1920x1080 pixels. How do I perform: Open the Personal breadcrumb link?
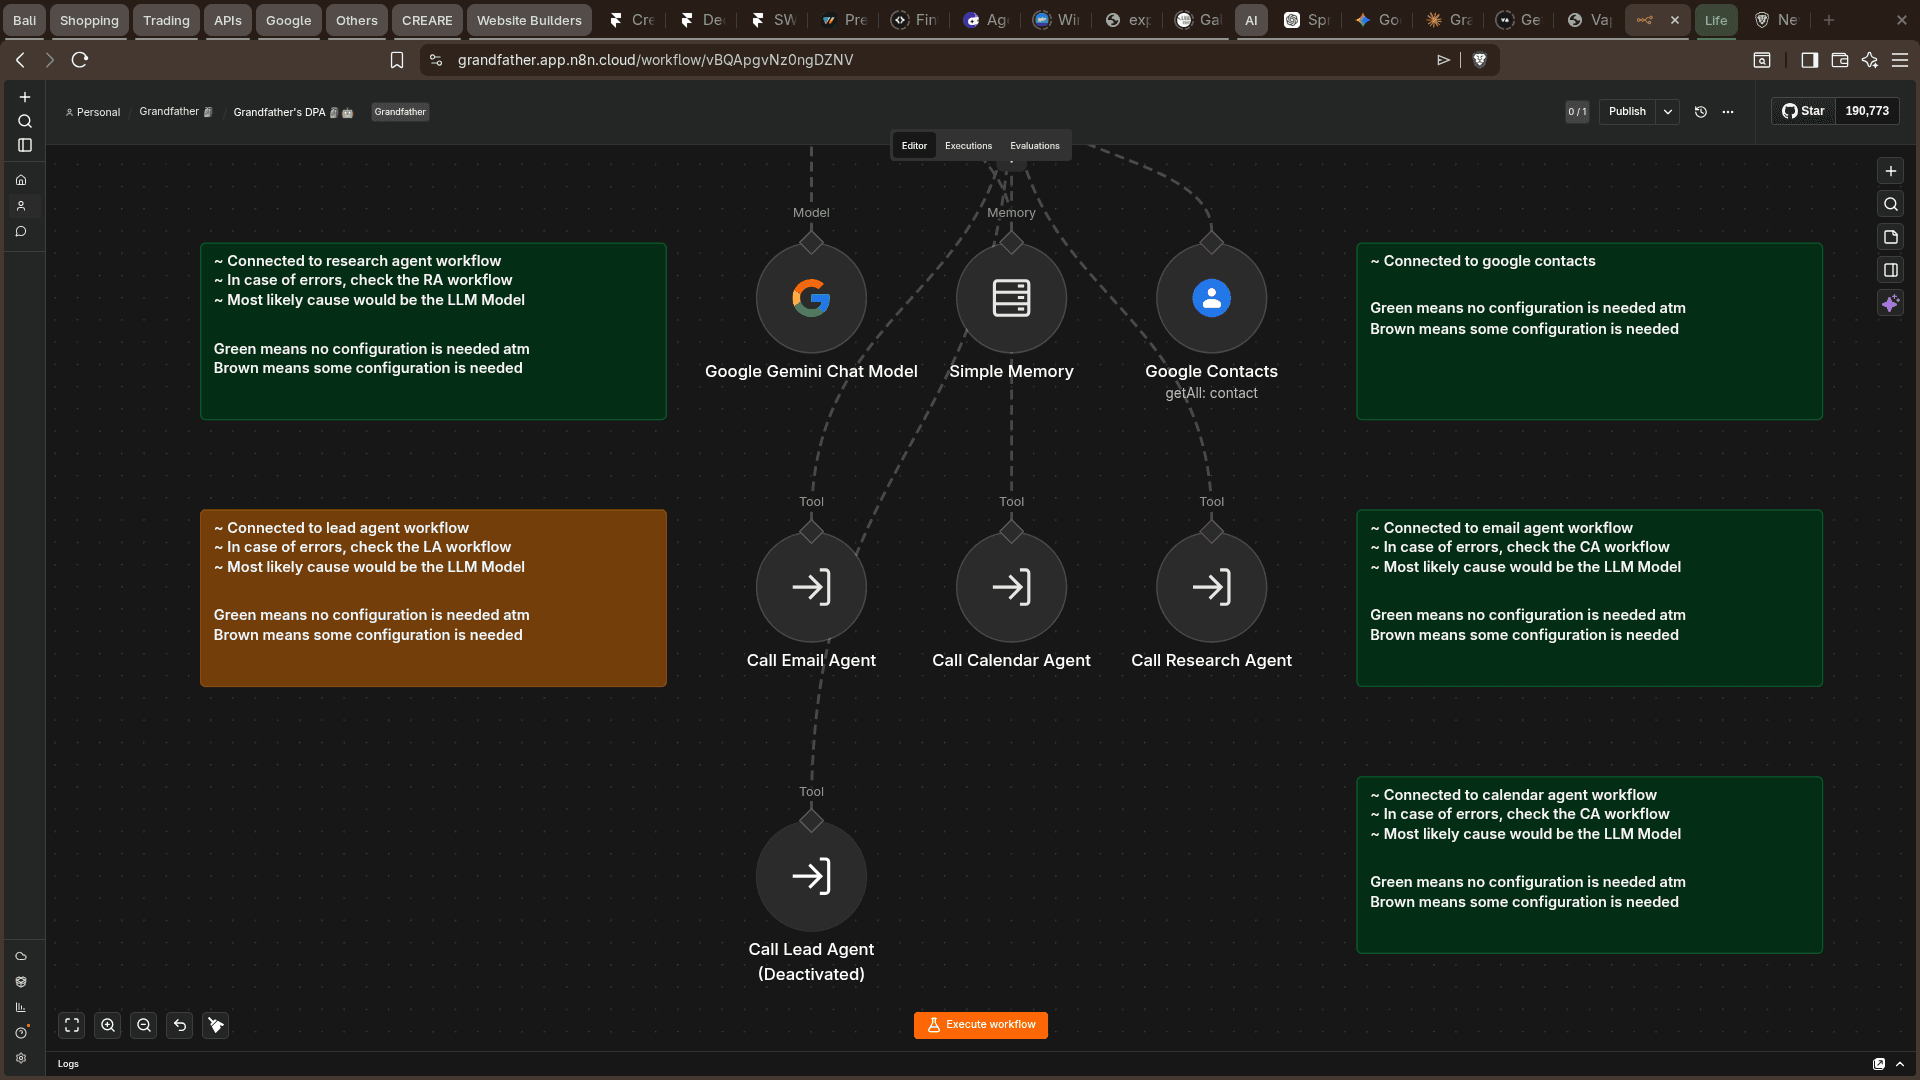pos(92,112)
